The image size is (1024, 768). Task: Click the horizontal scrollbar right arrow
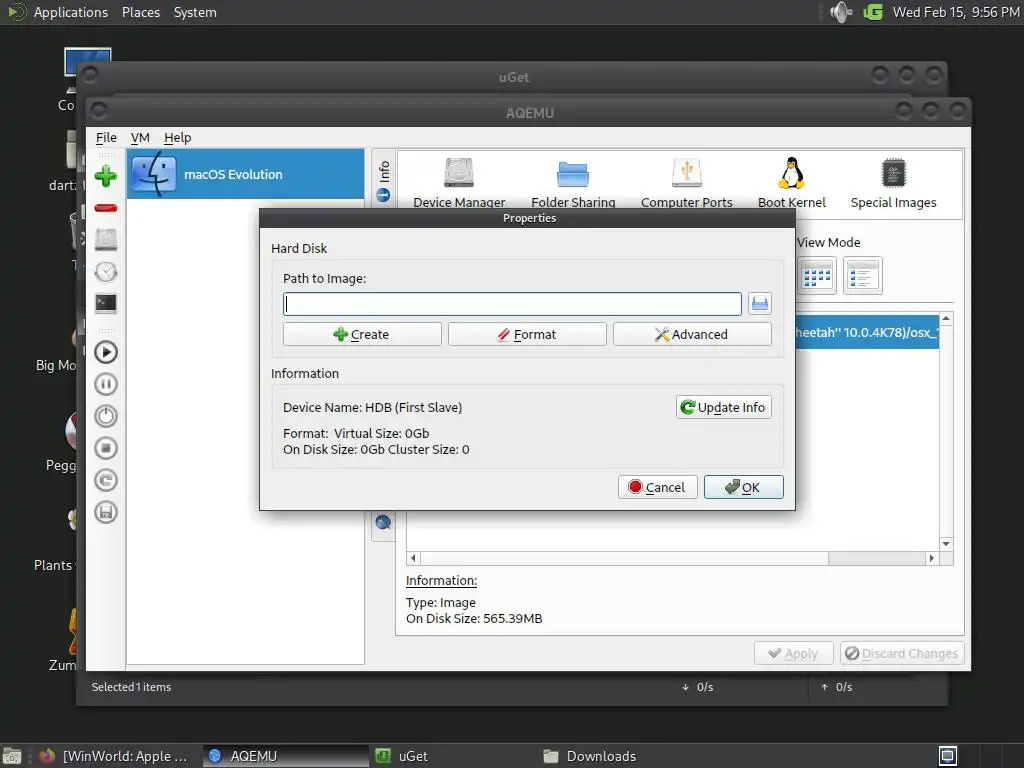932,558
